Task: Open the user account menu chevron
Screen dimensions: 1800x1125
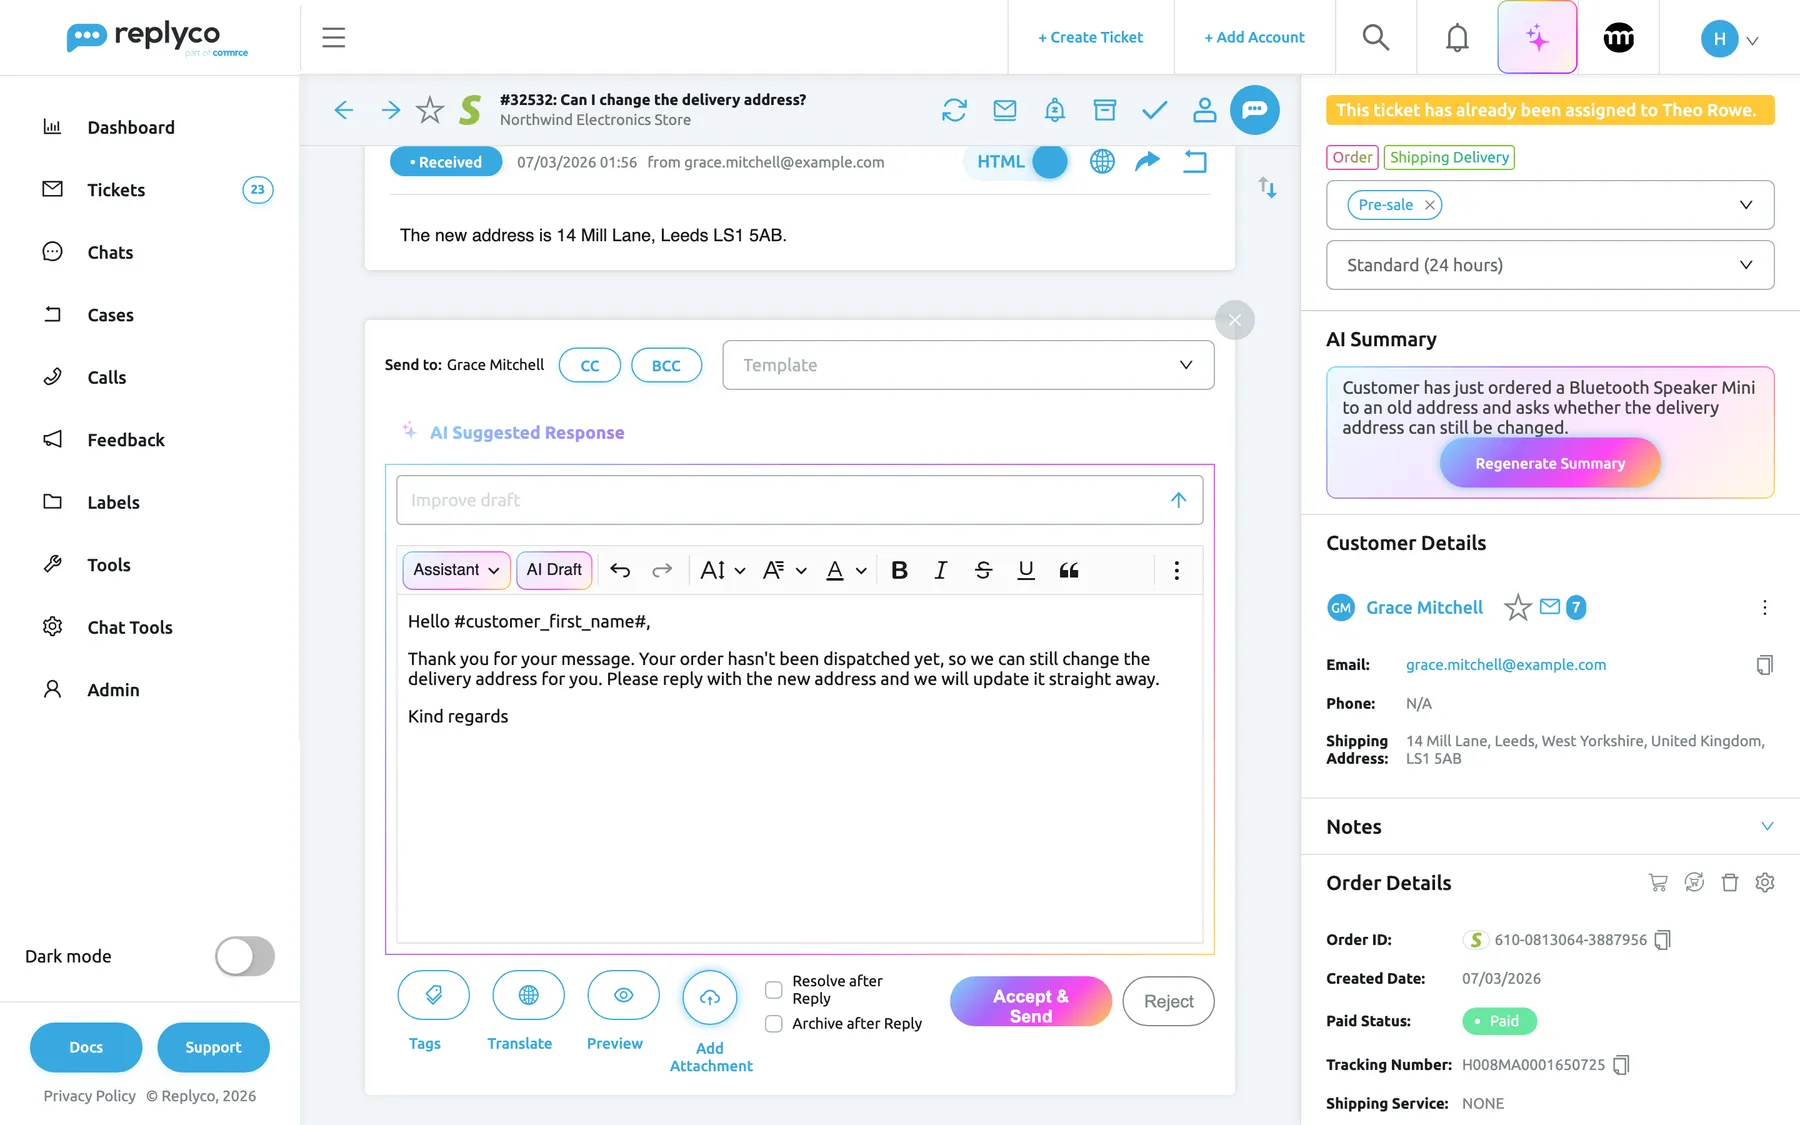Action: [1753, 41]
